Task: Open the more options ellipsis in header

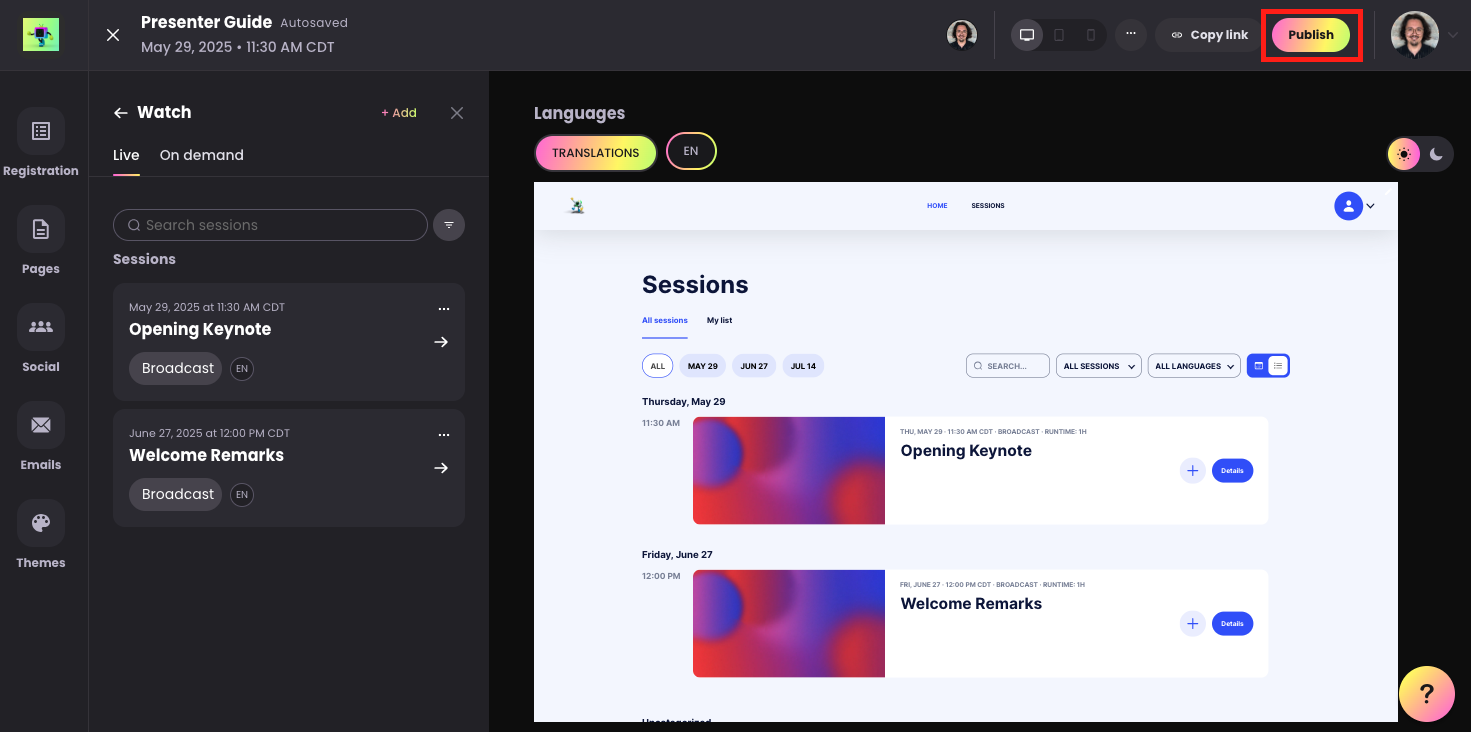Action: 1131,34
